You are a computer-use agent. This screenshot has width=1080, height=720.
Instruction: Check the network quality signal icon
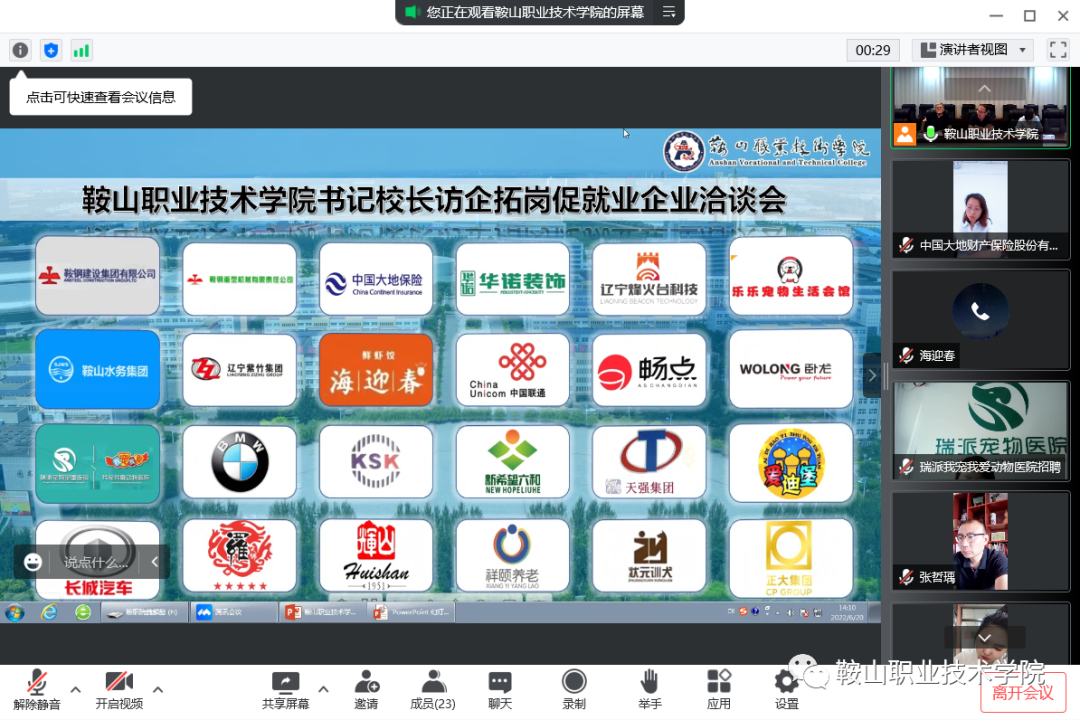(81, 50)
